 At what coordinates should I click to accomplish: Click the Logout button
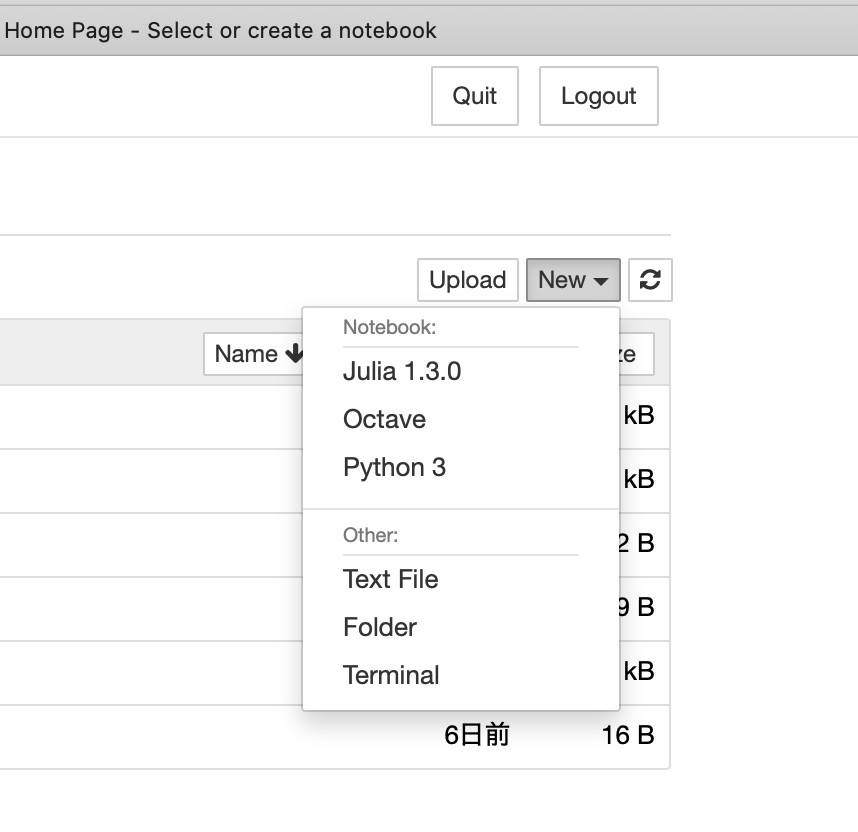tap(599, 96)
